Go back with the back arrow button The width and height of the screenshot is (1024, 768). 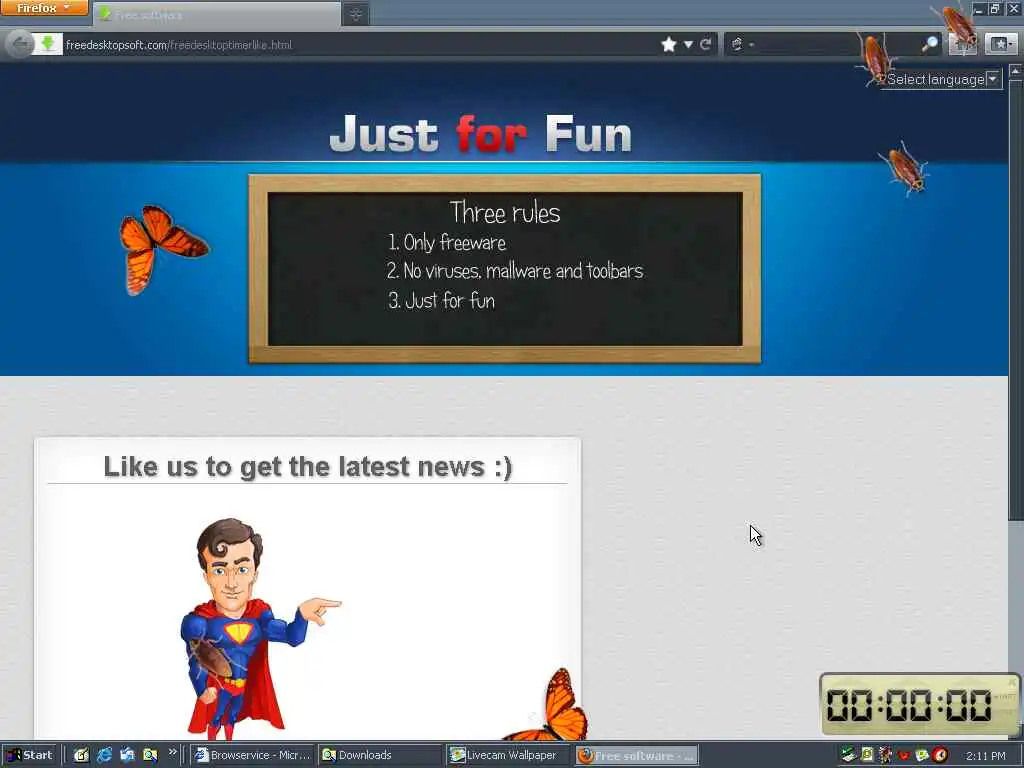point(20,44)
